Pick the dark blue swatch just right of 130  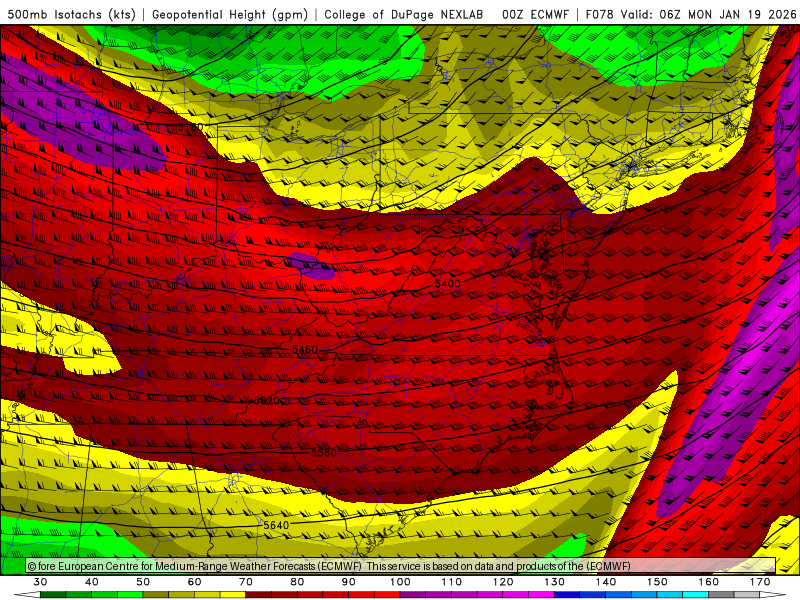coord(567,595)
